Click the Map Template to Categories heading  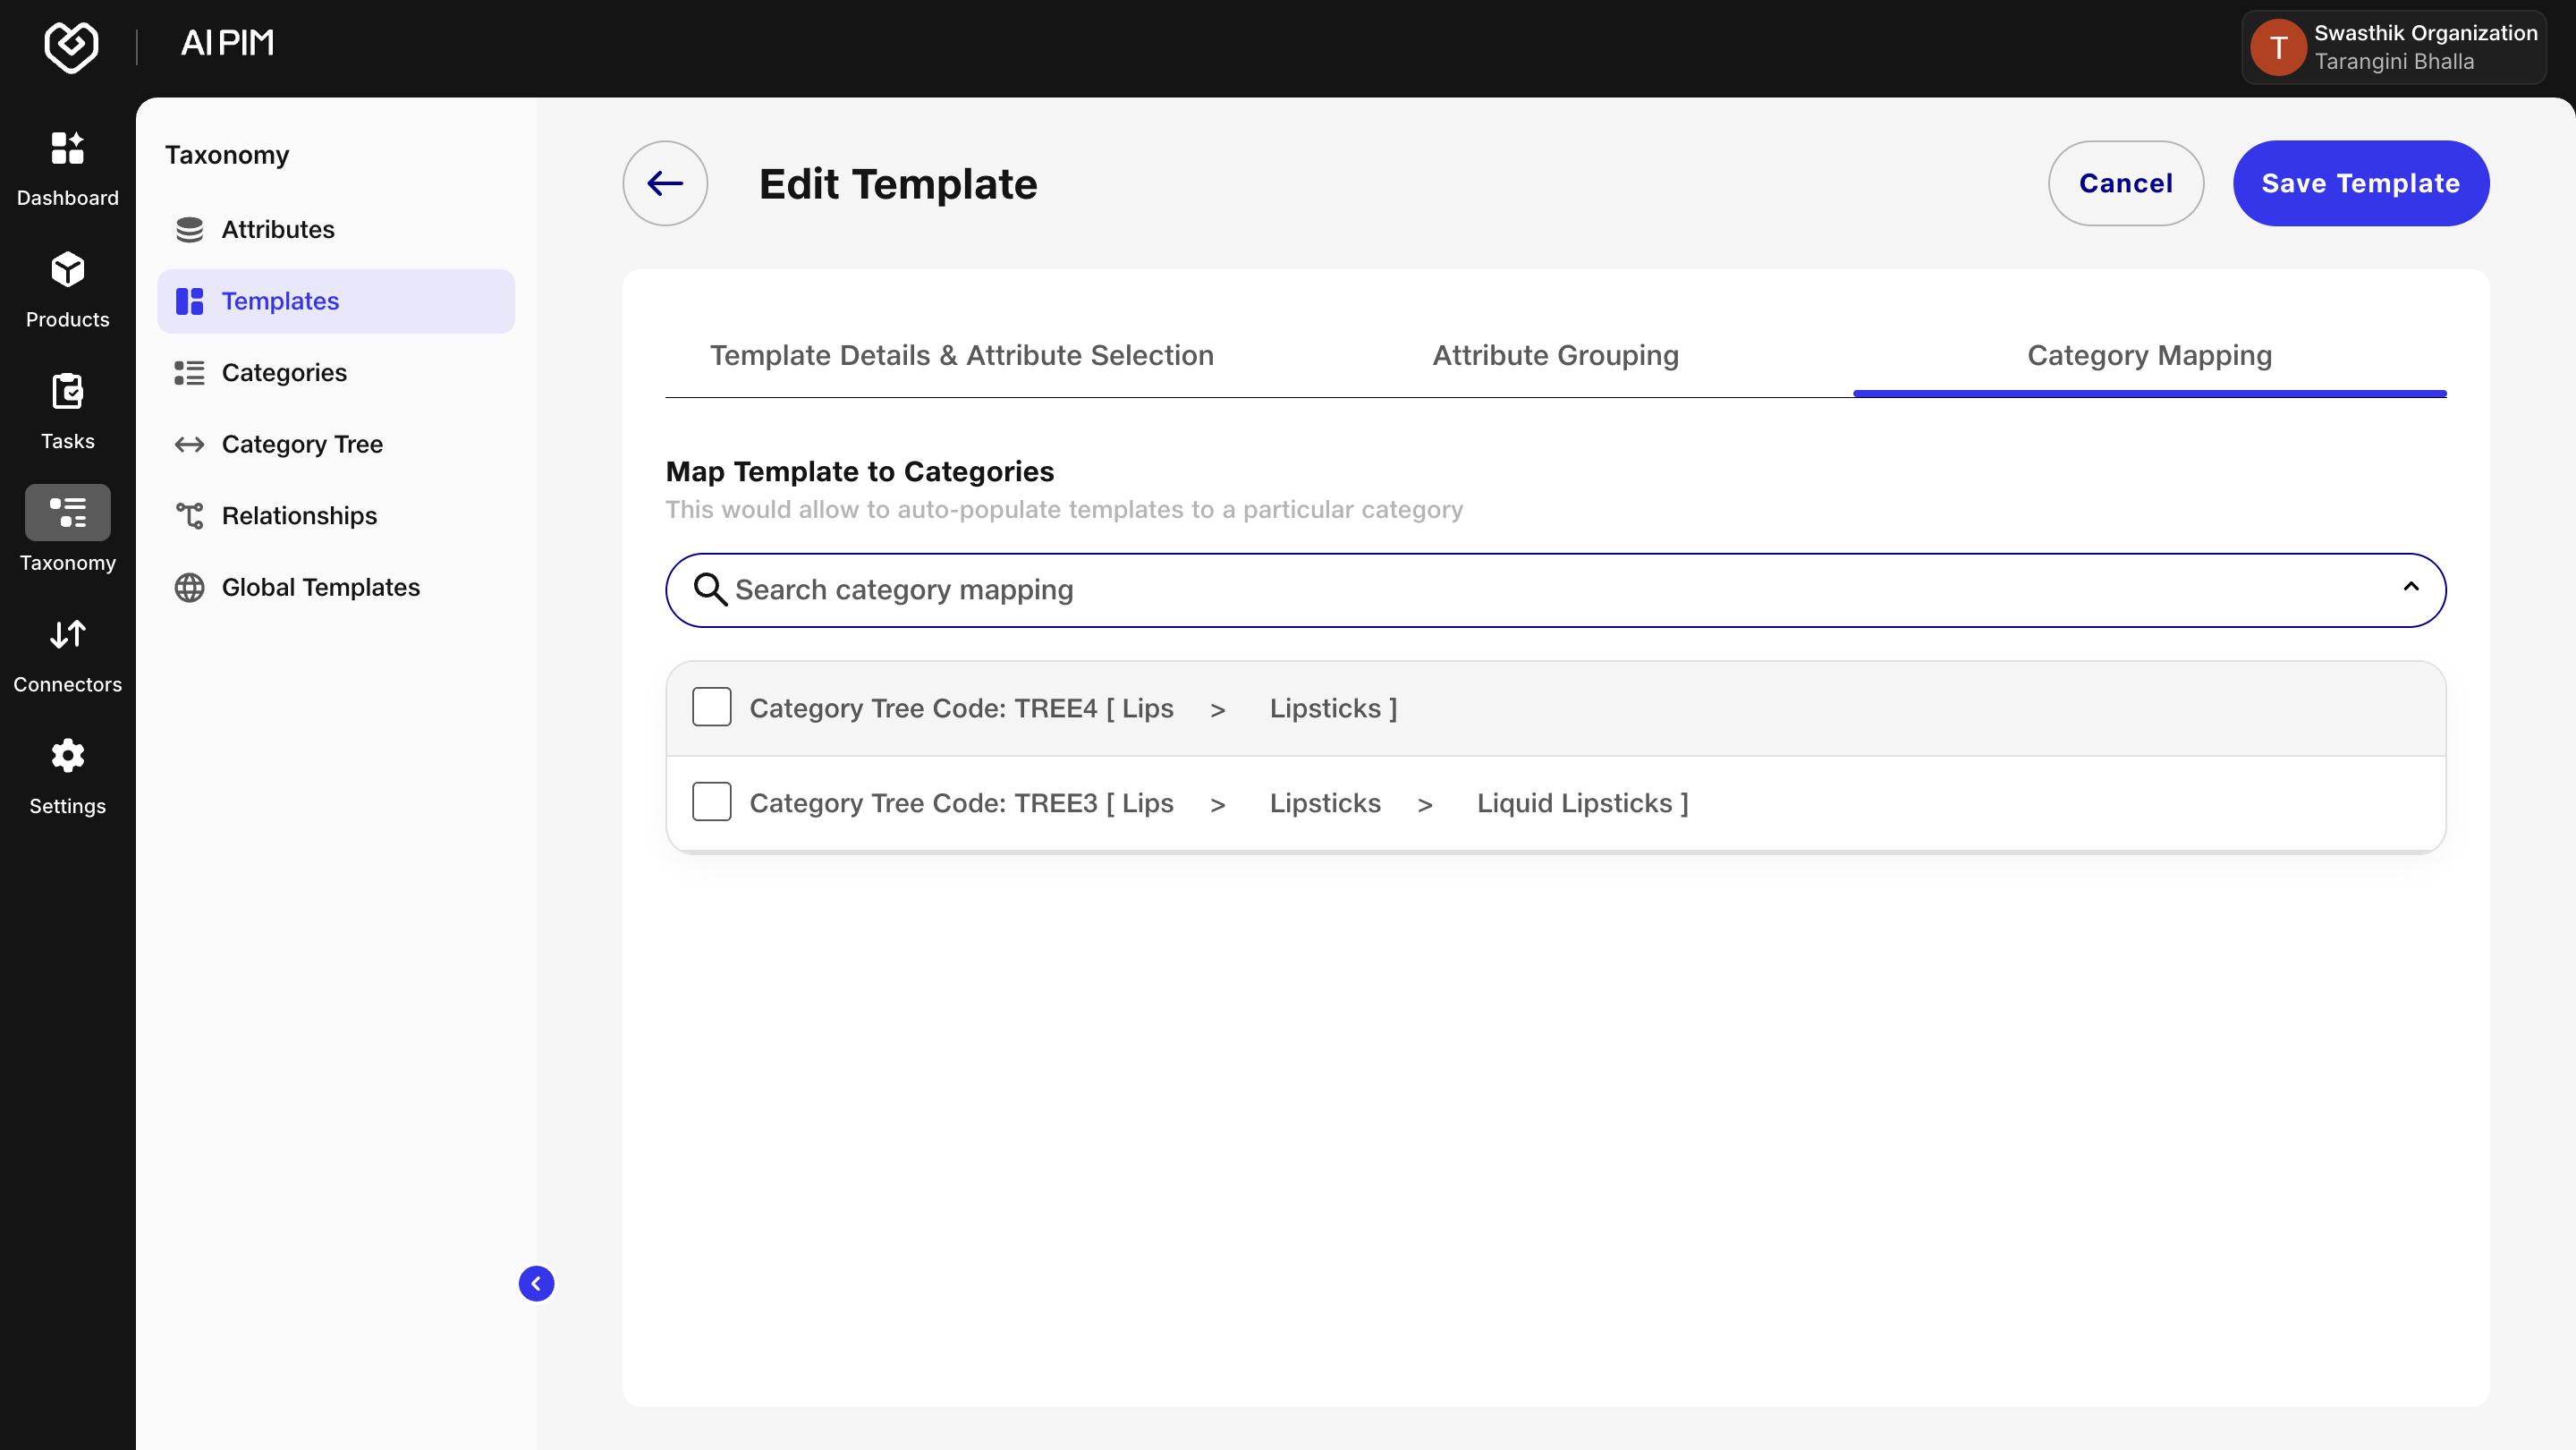point(860,472)
